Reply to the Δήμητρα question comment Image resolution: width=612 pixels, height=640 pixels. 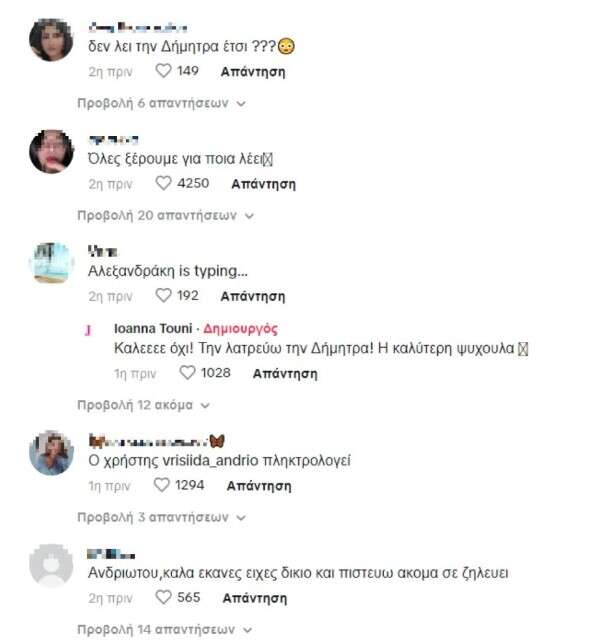(x=253, y=72)
